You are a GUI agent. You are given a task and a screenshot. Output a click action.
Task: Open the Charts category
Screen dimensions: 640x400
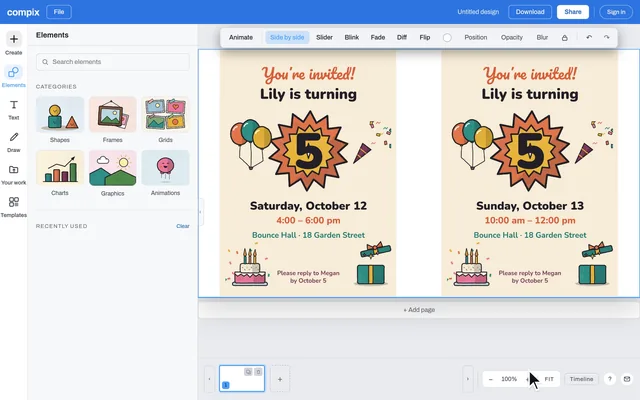pyautogui.click(x=60, y=173)
